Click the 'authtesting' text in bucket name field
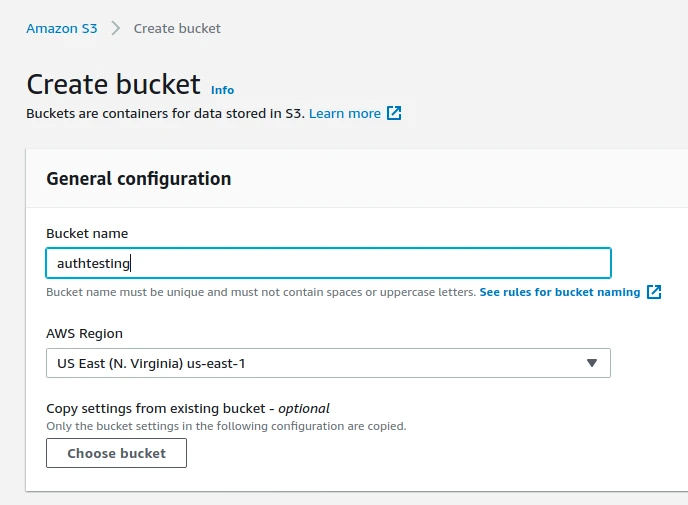The image size is (688, 505). [93, 263]
